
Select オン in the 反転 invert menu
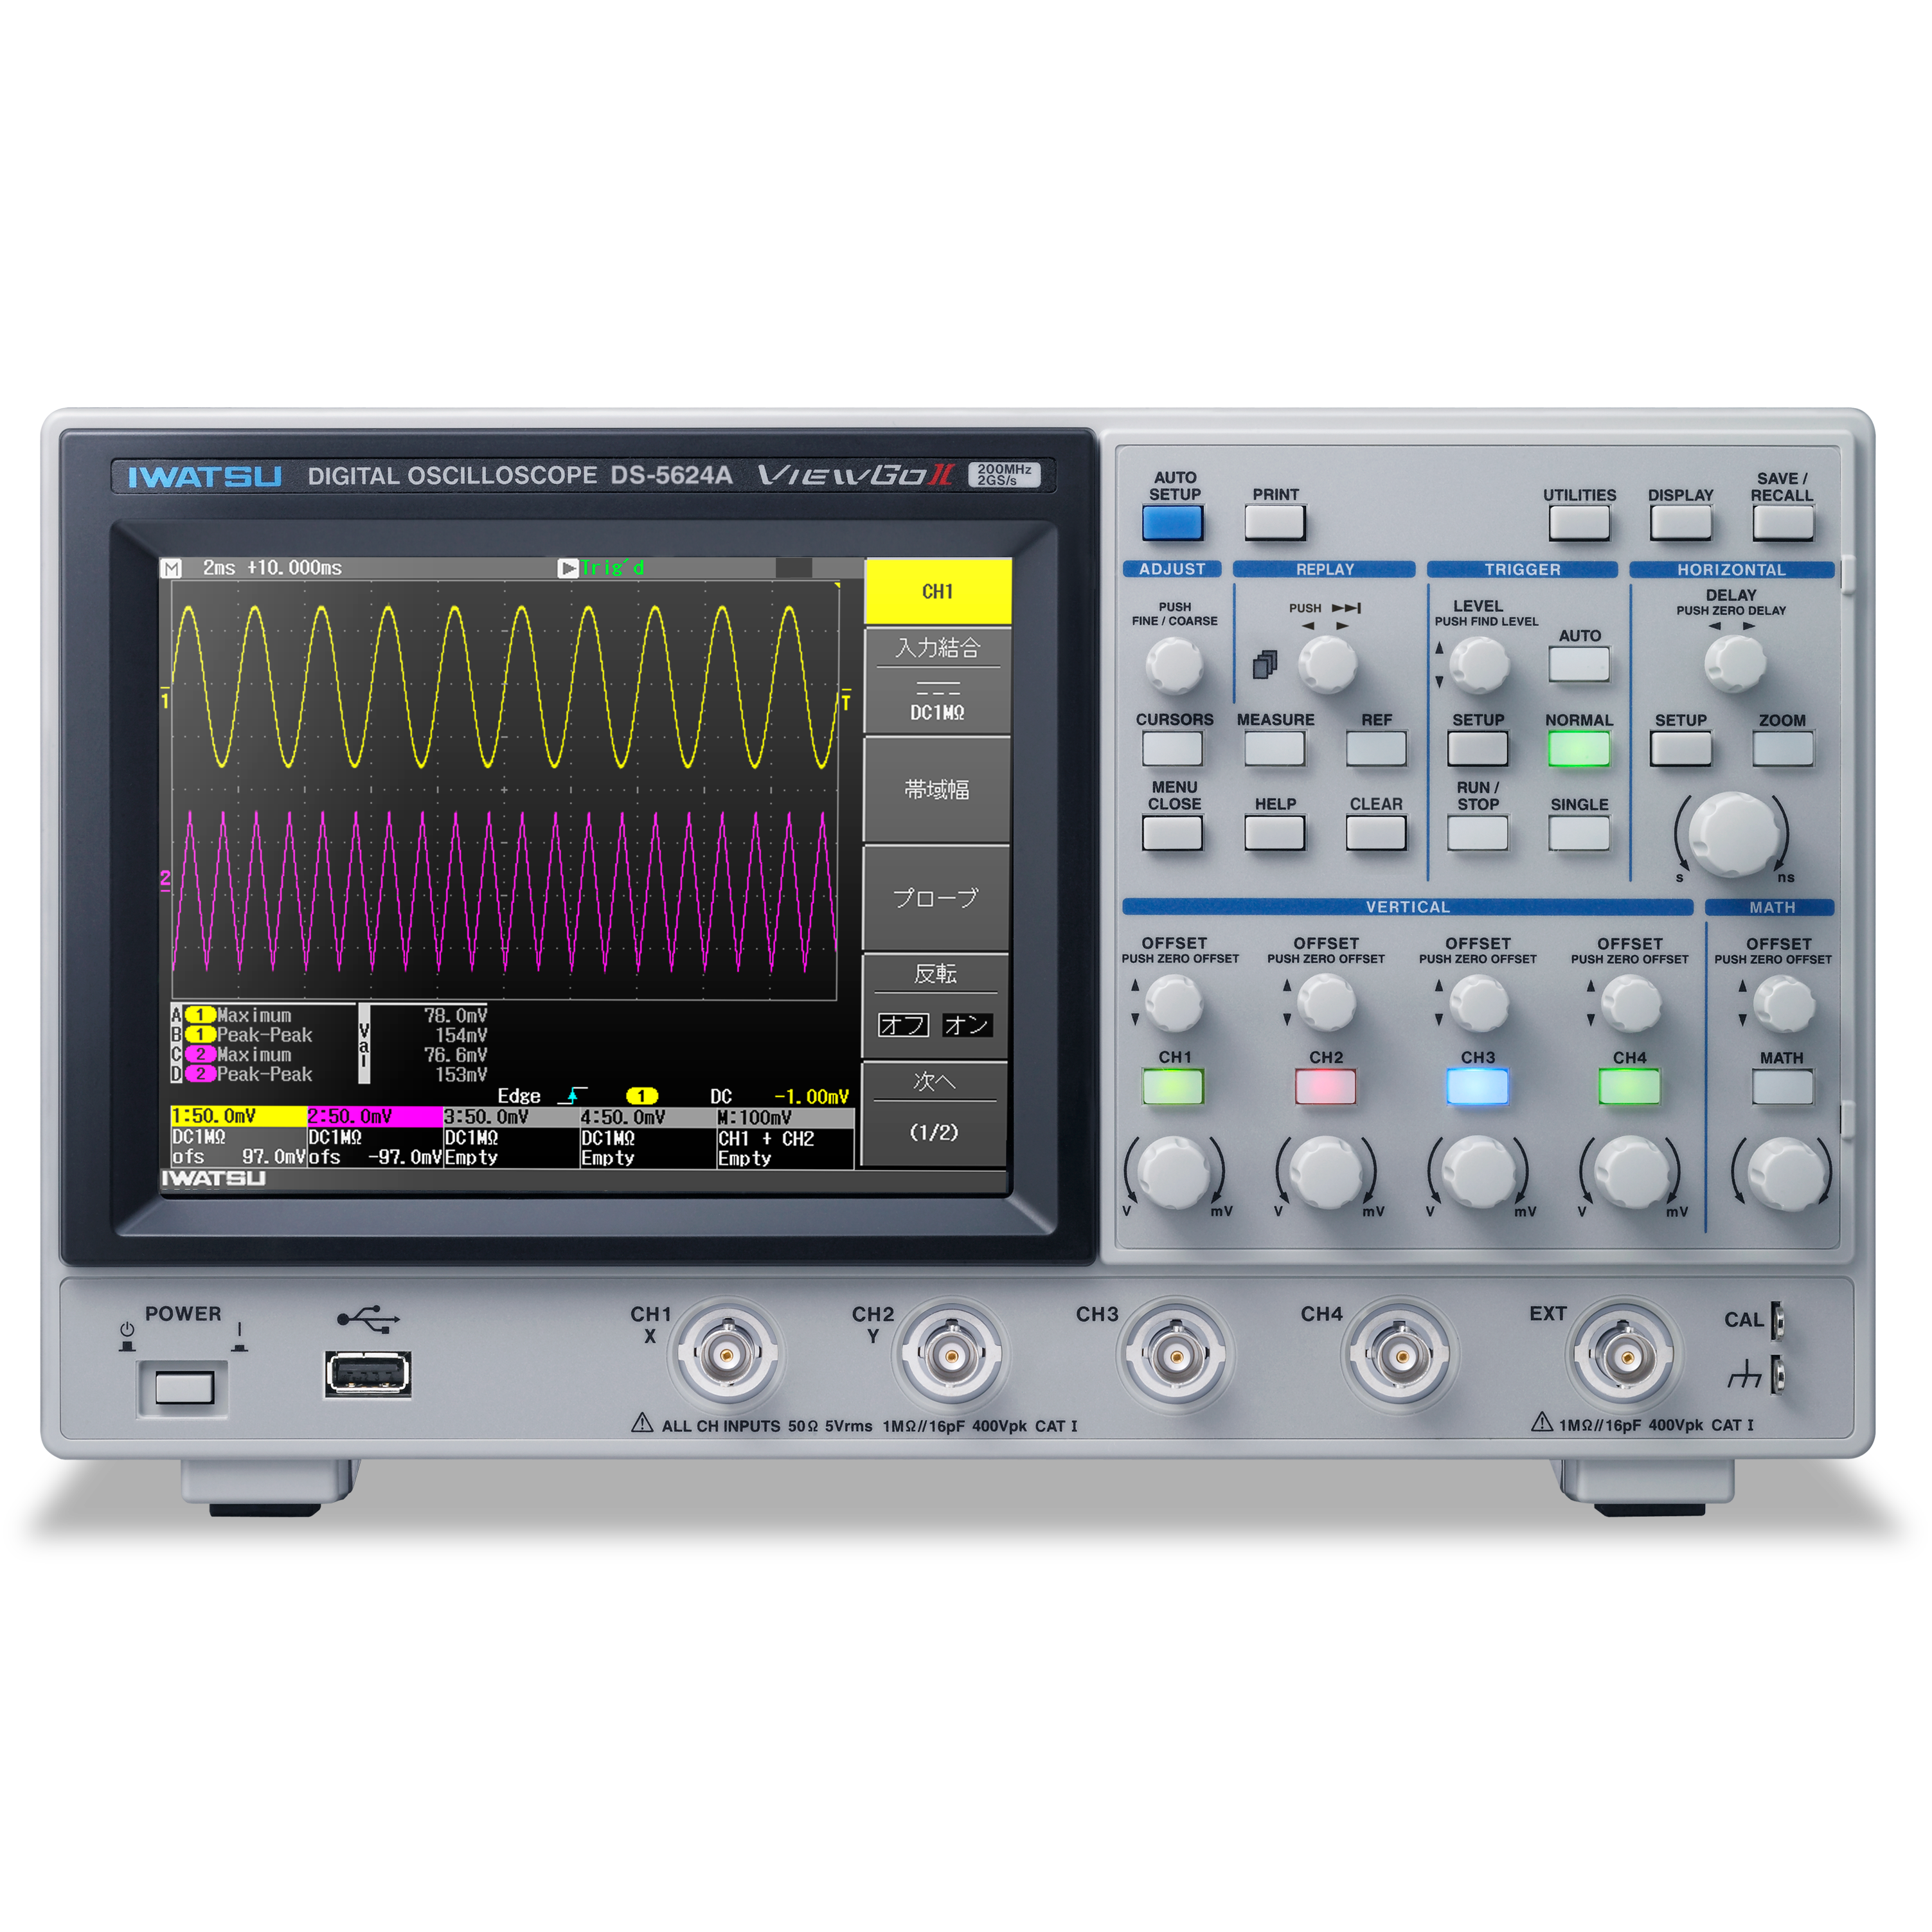point(967,1025)
